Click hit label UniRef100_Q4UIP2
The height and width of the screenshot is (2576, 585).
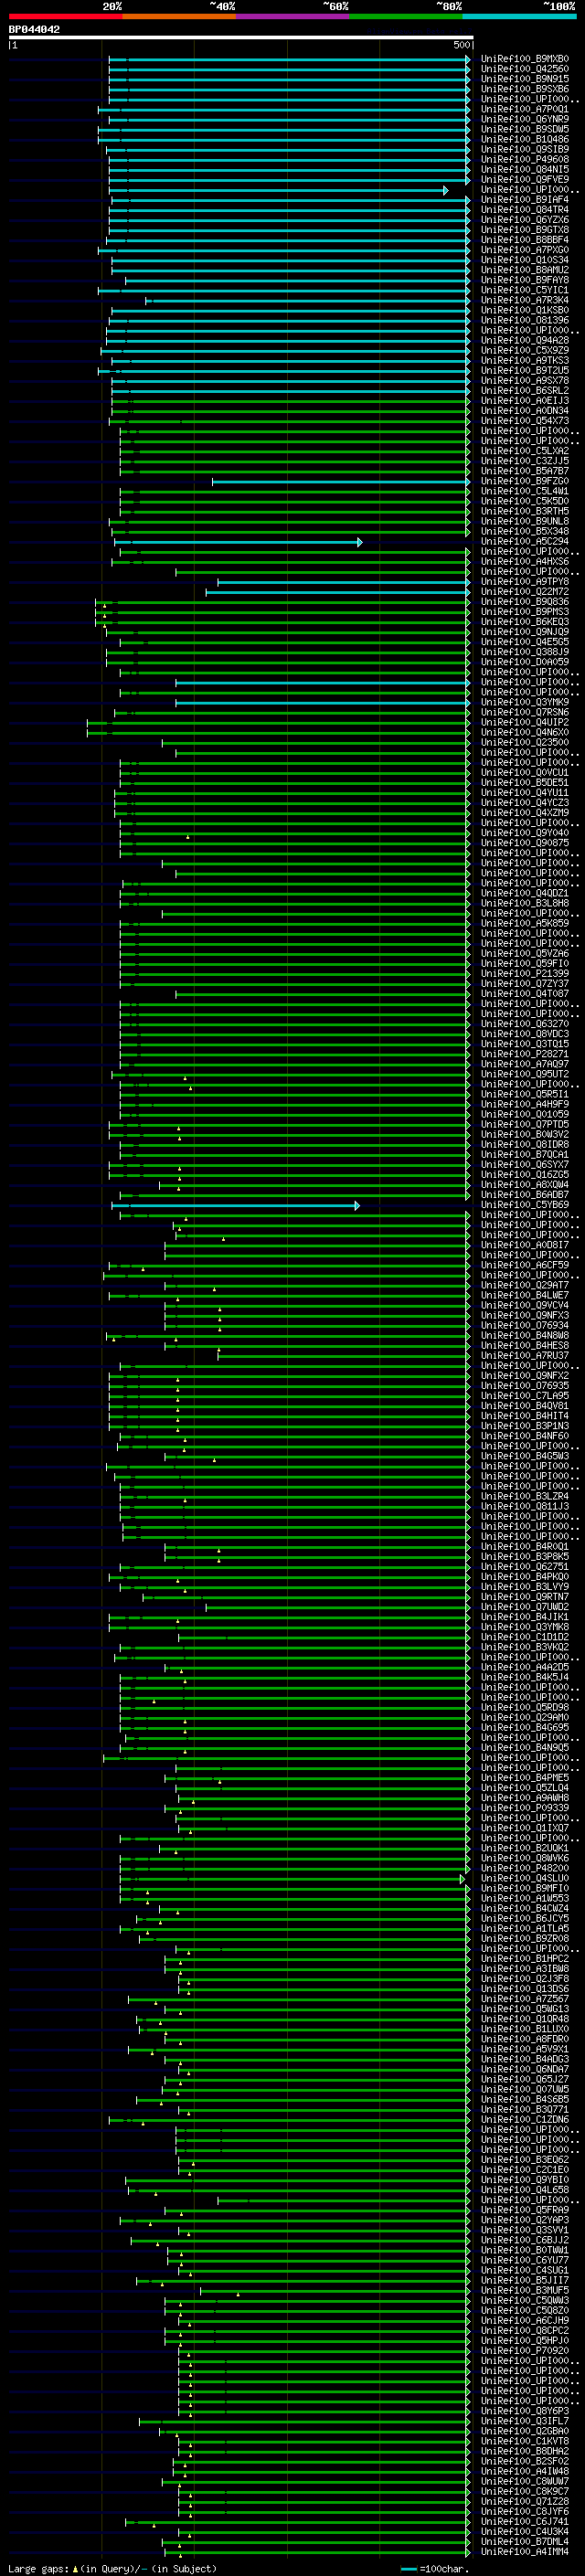525,723
